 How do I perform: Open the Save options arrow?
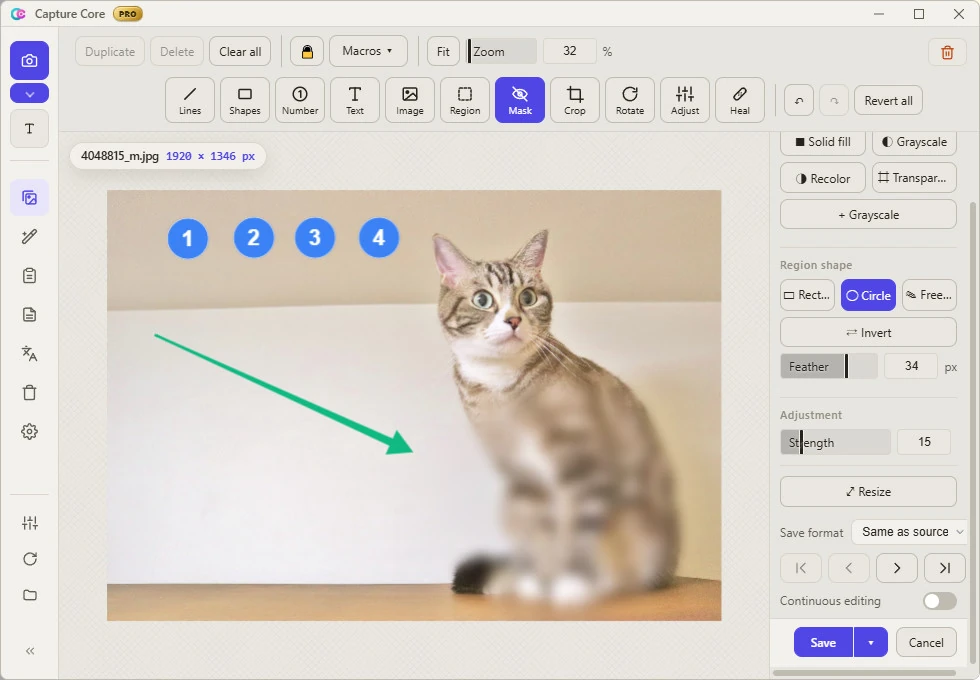[871, 642]
